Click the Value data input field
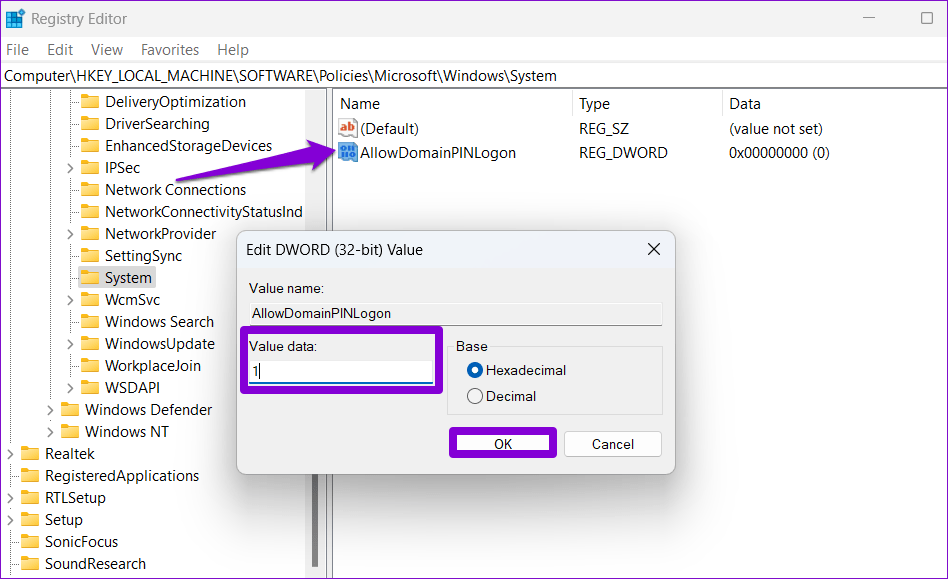The image size is (948, 579). point(340,371)
